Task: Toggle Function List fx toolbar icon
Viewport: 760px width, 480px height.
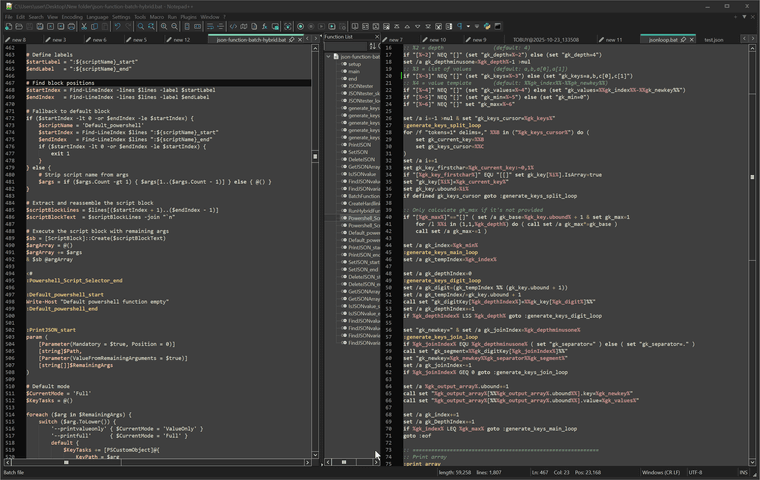Action: point(265,27)
